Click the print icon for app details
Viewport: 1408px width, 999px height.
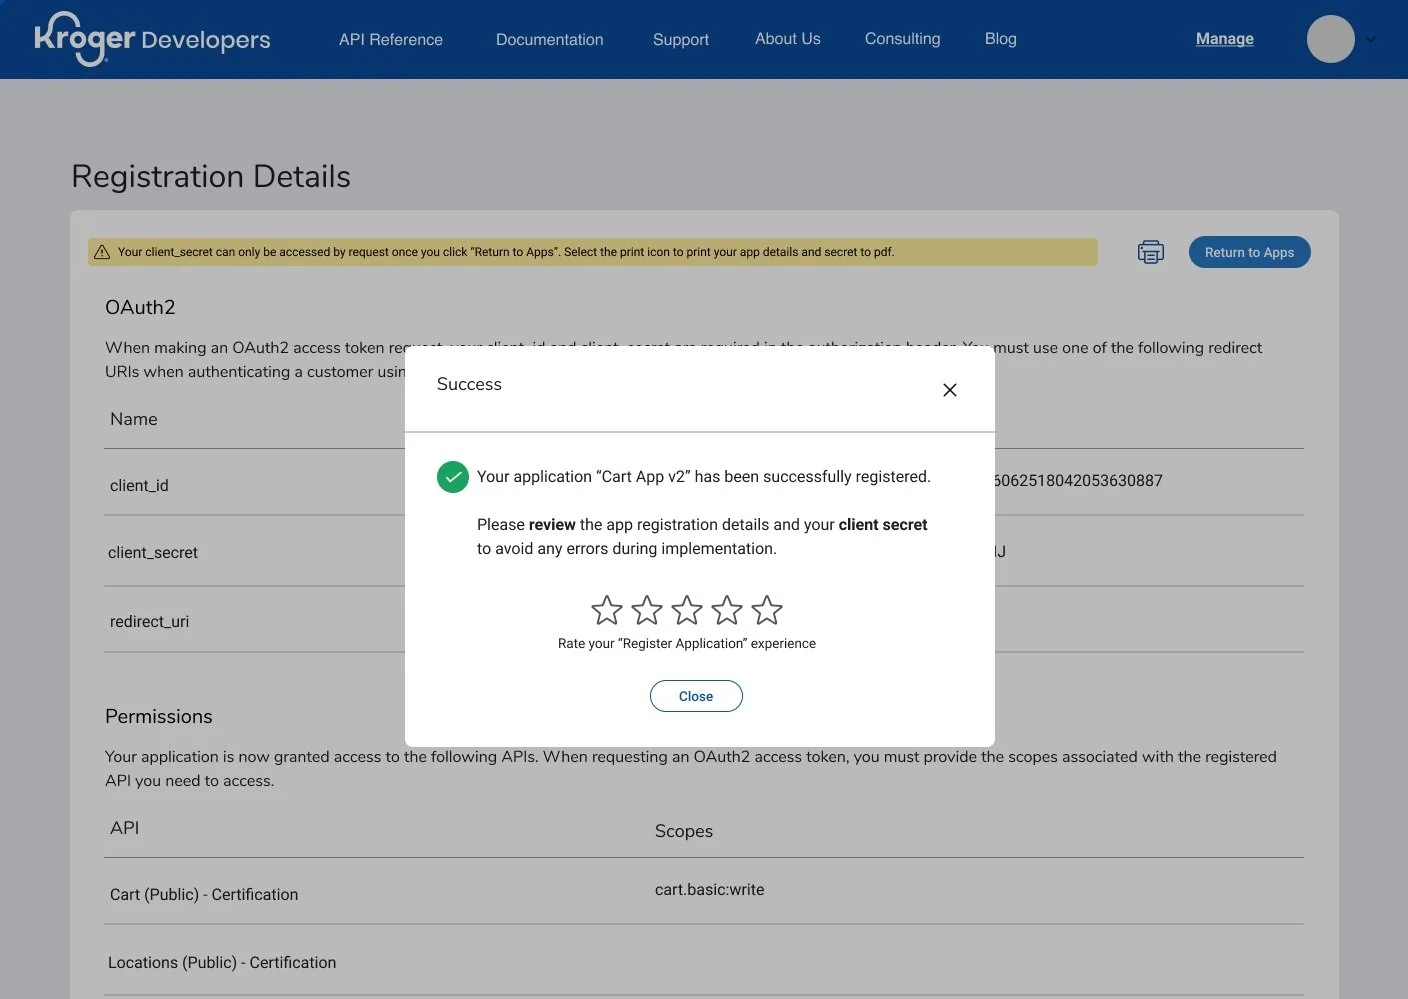click(x=1151, y=252)
